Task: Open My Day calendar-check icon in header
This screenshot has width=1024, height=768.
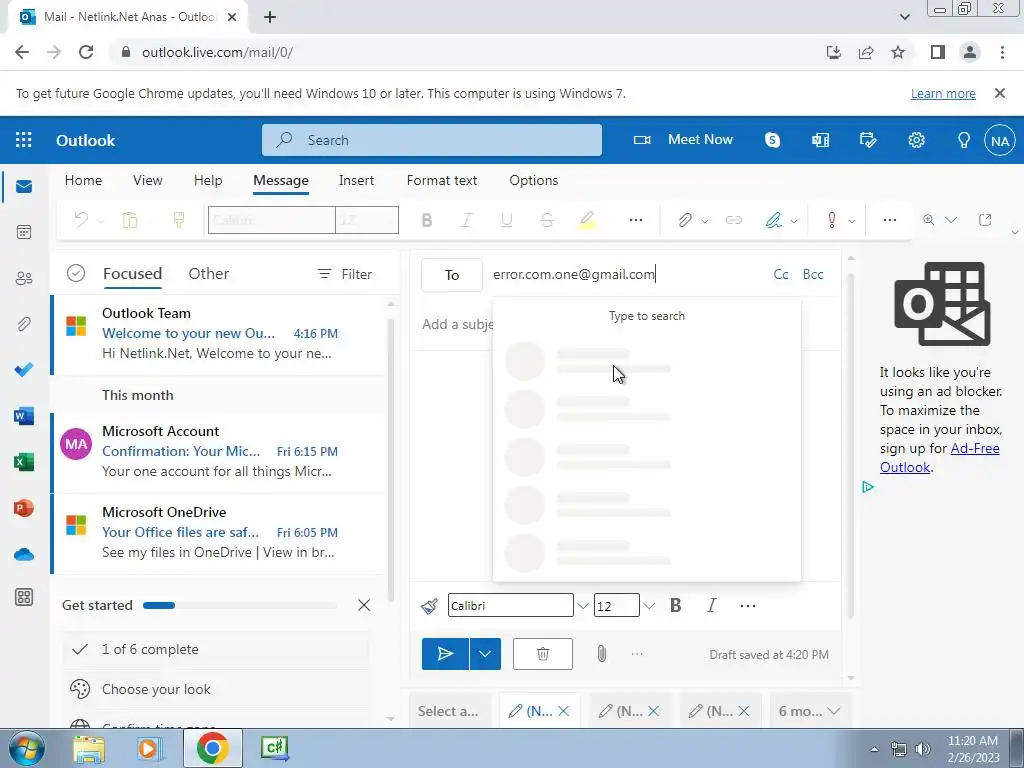Action: 868,140
